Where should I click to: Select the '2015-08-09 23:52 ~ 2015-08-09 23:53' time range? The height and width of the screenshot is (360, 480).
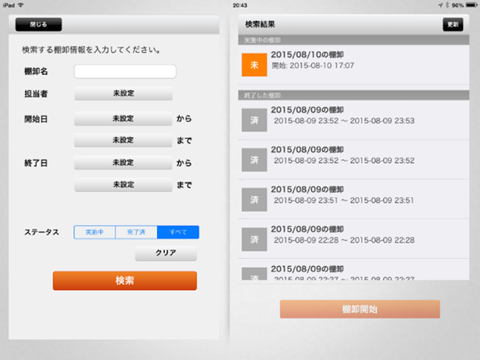pos(344,121)
